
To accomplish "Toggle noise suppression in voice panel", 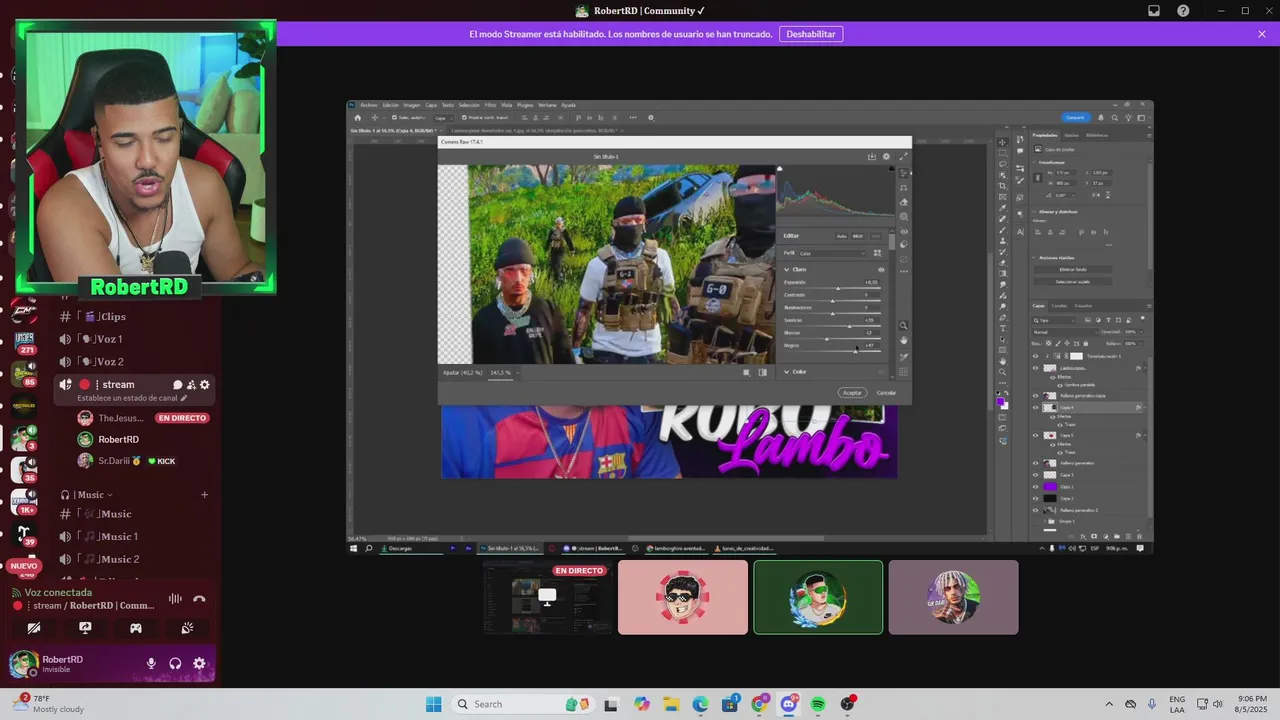I will point(175,599).
